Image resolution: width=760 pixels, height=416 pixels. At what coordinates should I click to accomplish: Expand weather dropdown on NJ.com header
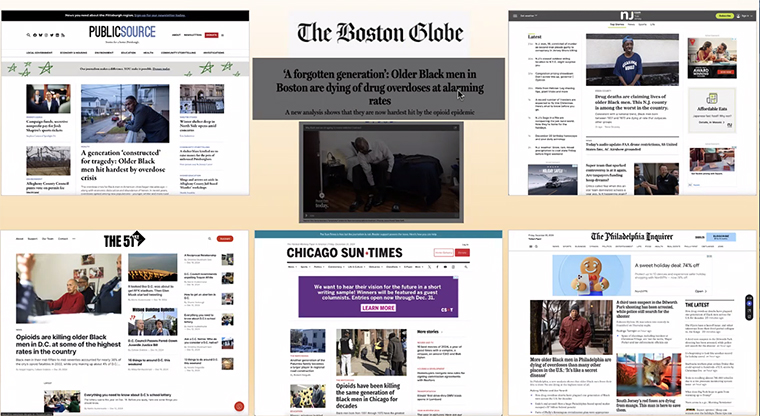[529, 16]
